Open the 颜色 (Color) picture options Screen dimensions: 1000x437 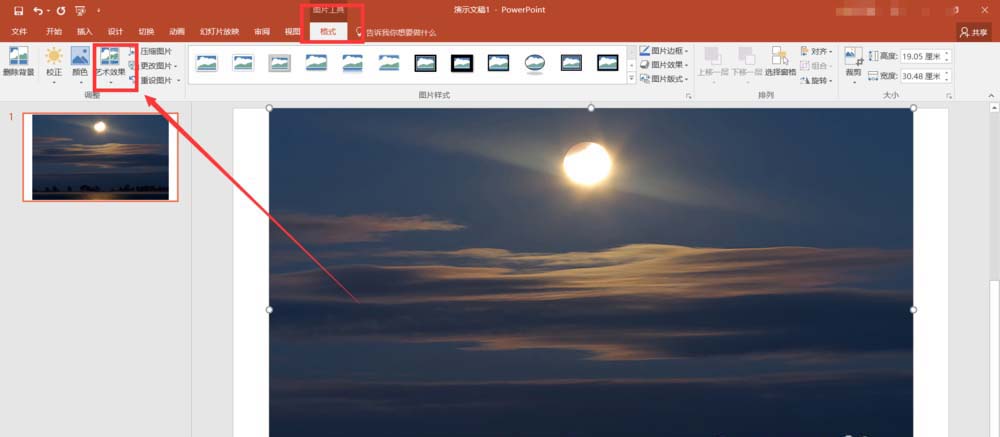pos(80,62)
